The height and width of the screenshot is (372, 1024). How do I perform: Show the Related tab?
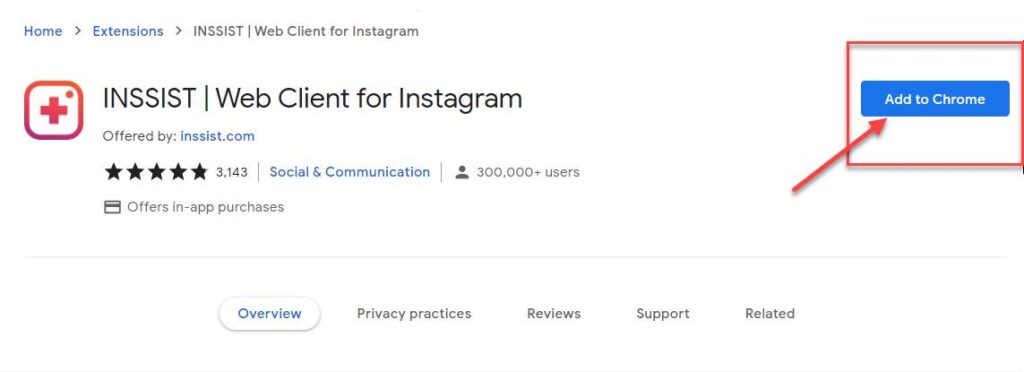[x=770, y=313]
